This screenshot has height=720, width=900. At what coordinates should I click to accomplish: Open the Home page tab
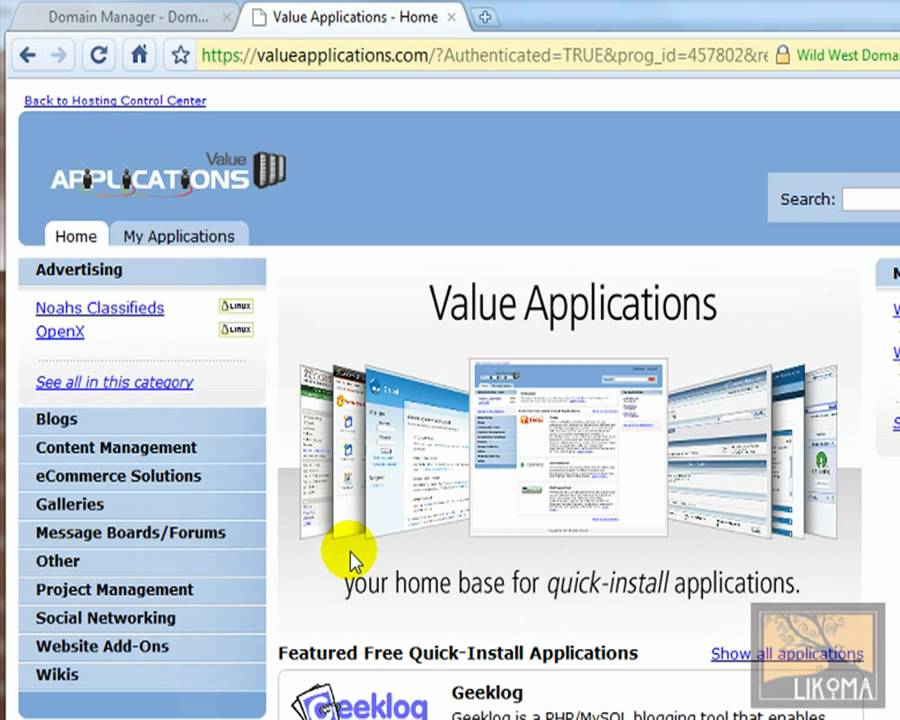pos(76,236)
